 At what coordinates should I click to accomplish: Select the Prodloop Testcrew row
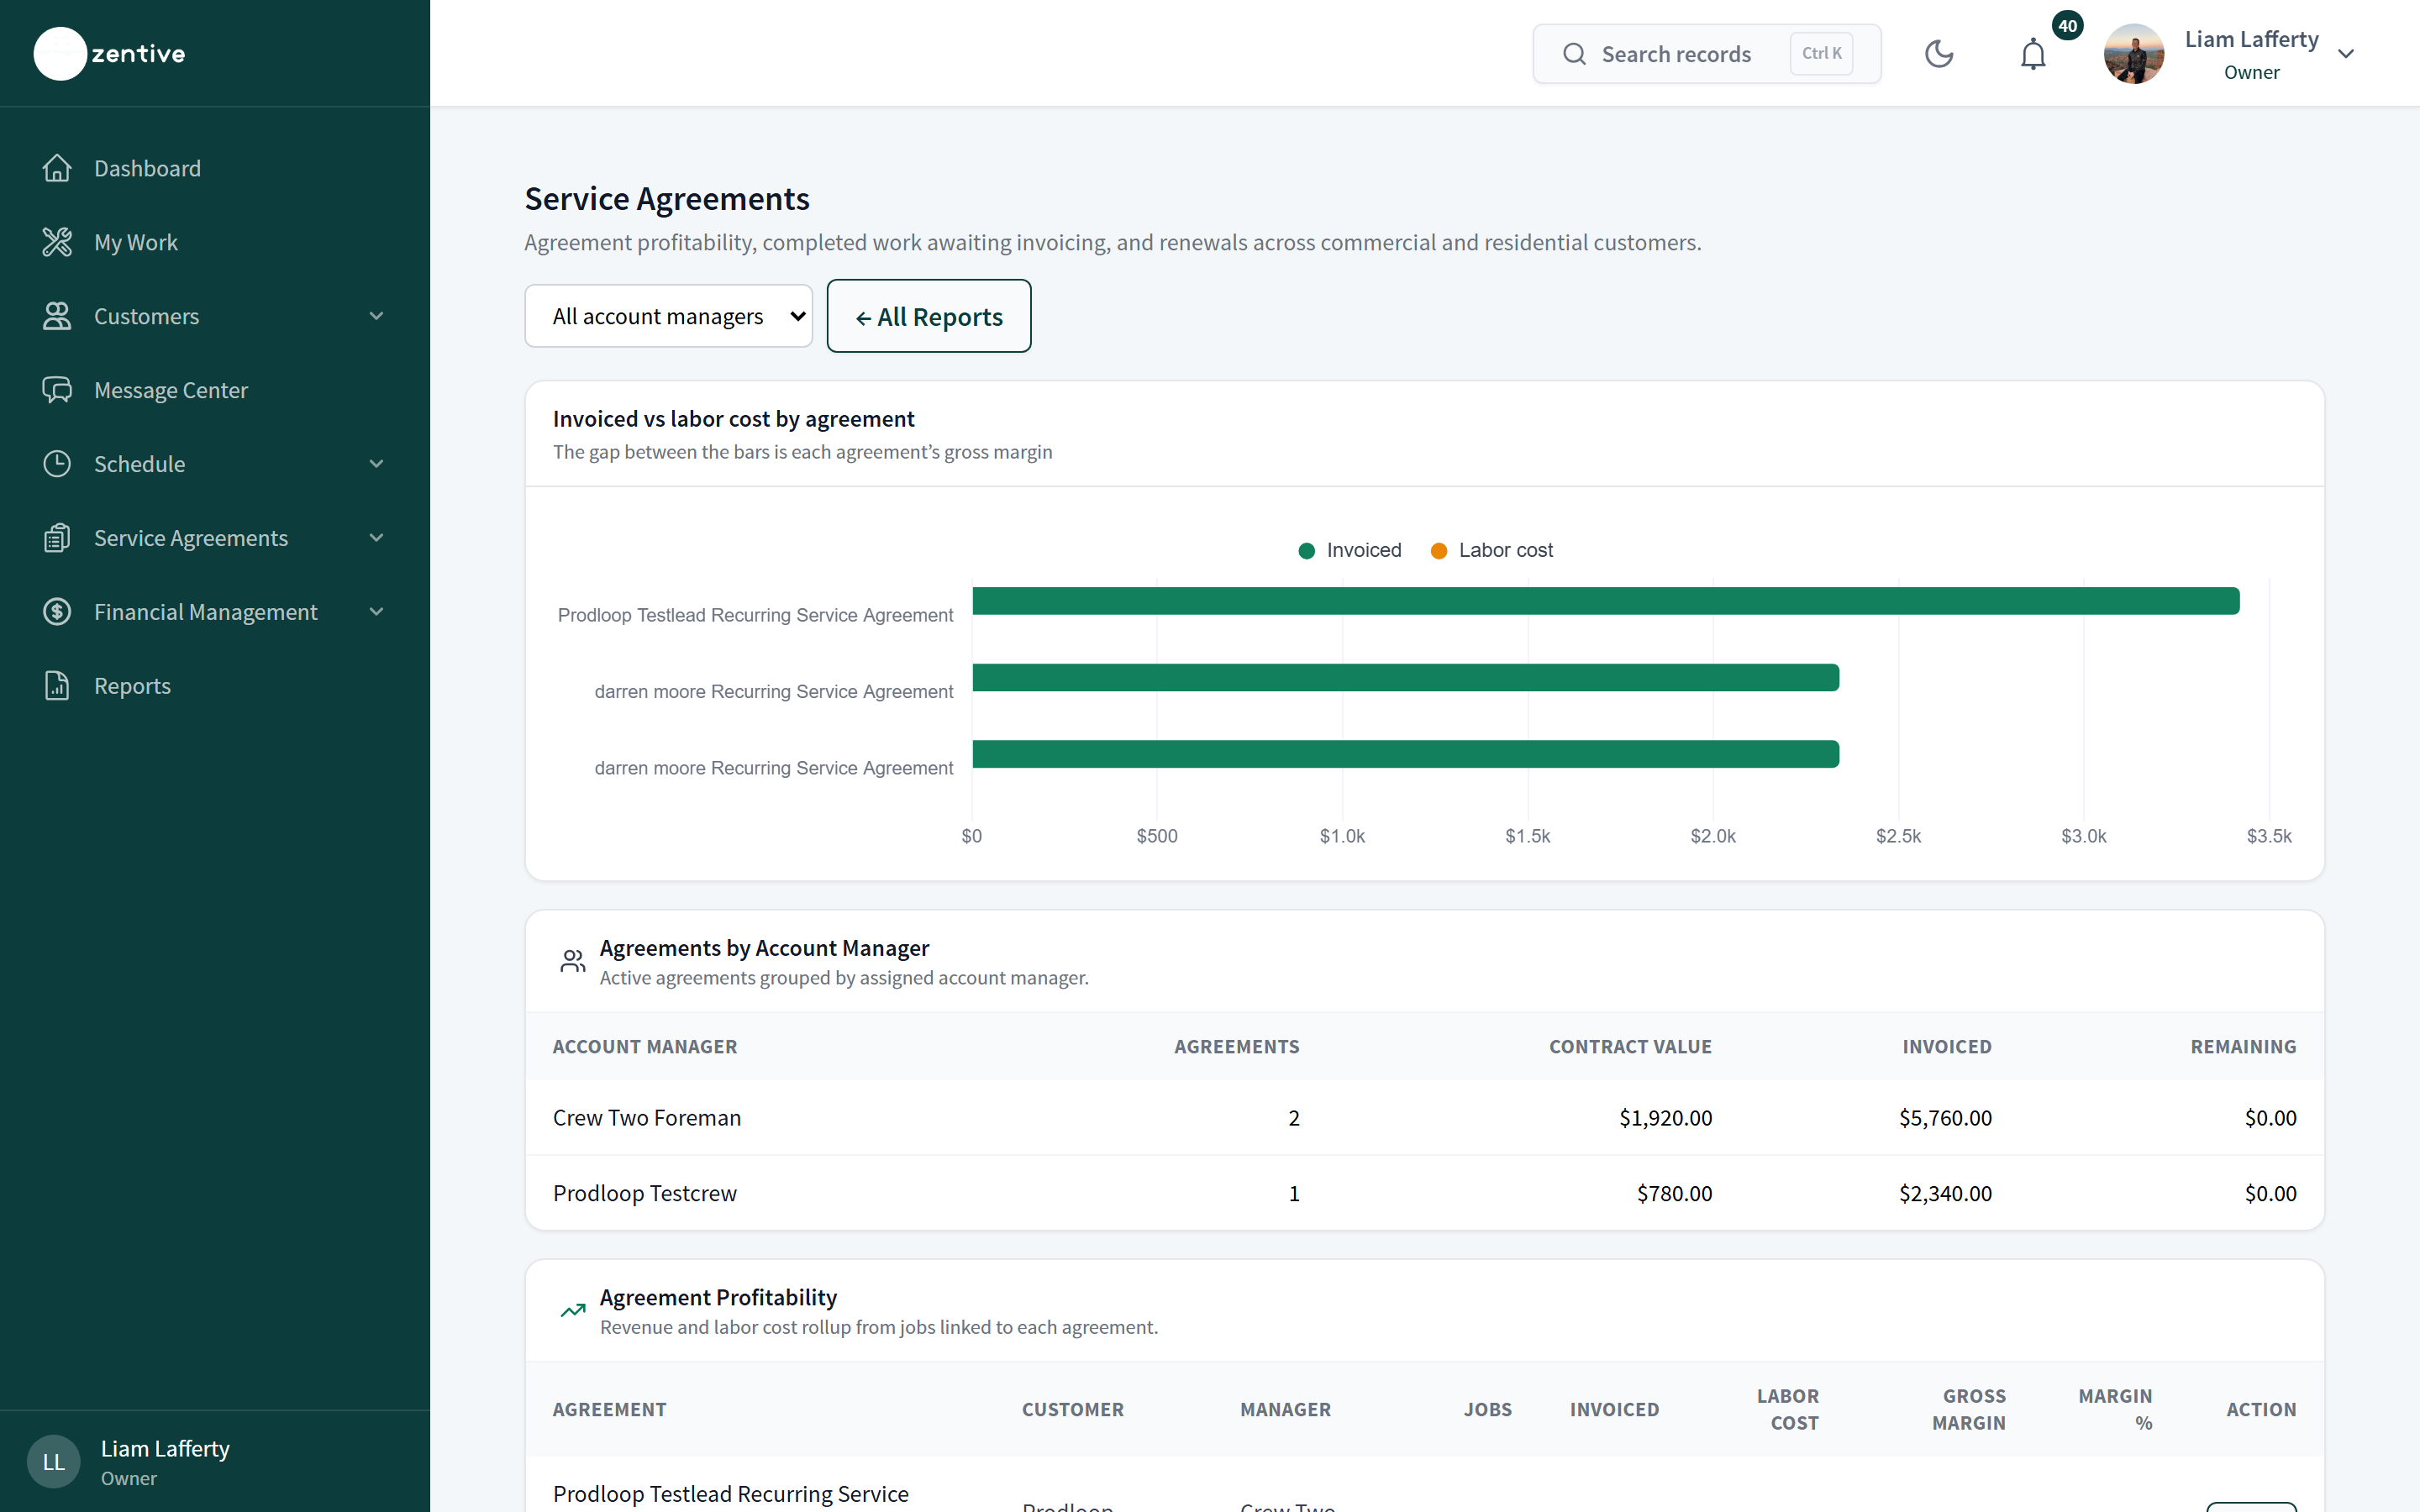click(1424, 1193)
